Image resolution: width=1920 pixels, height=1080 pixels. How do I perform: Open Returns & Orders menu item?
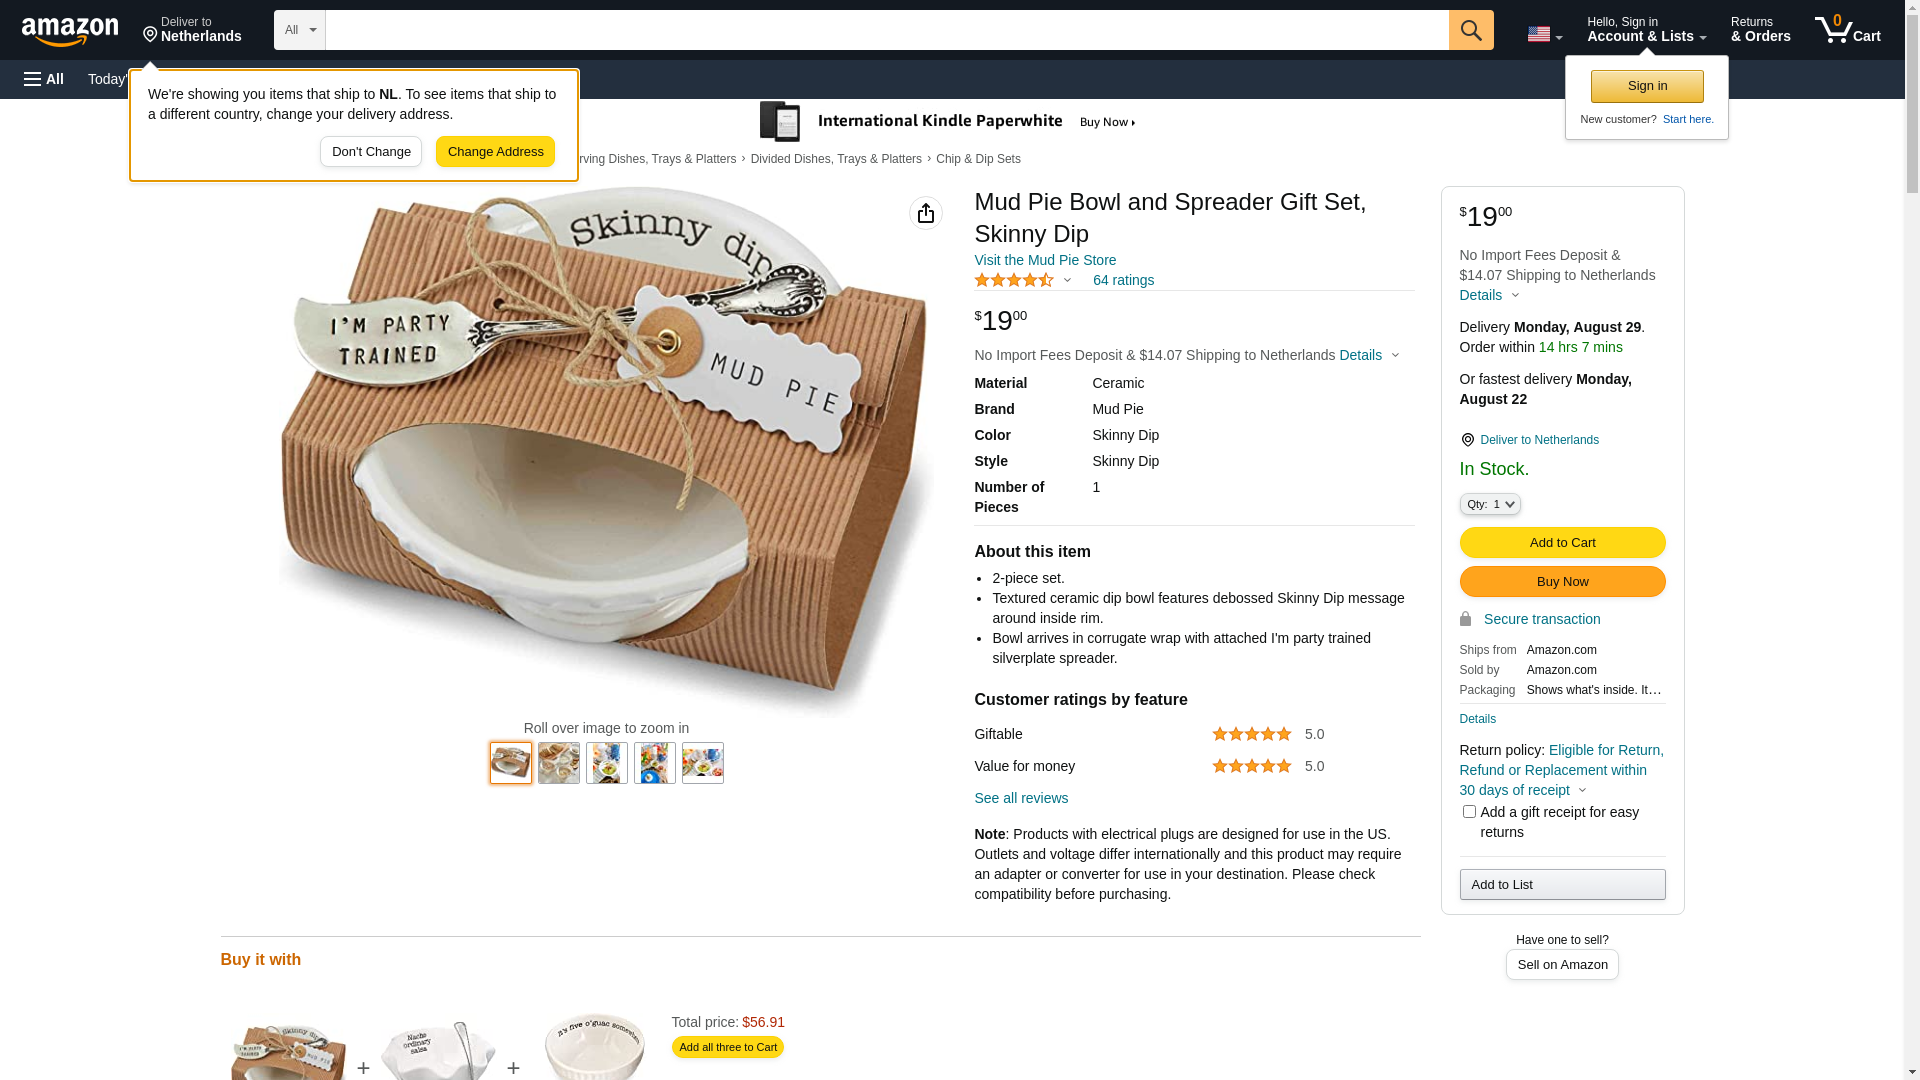1760,30
